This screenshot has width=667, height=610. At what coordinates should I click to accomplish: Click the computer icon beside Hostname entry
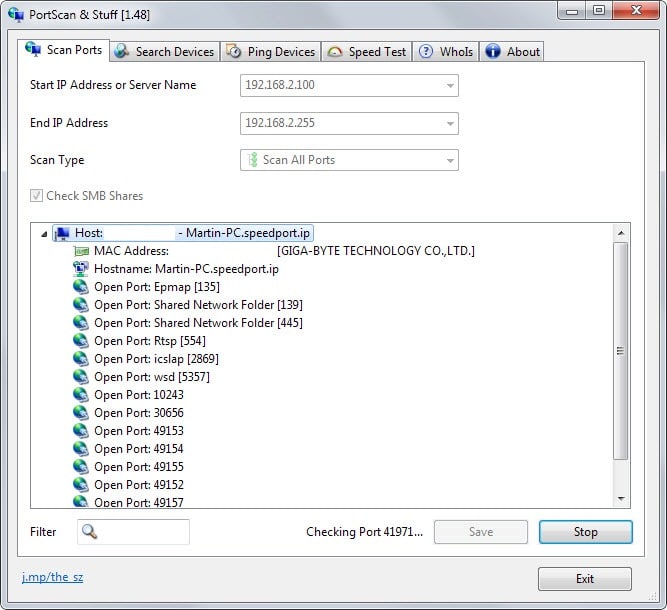[81, 269]
